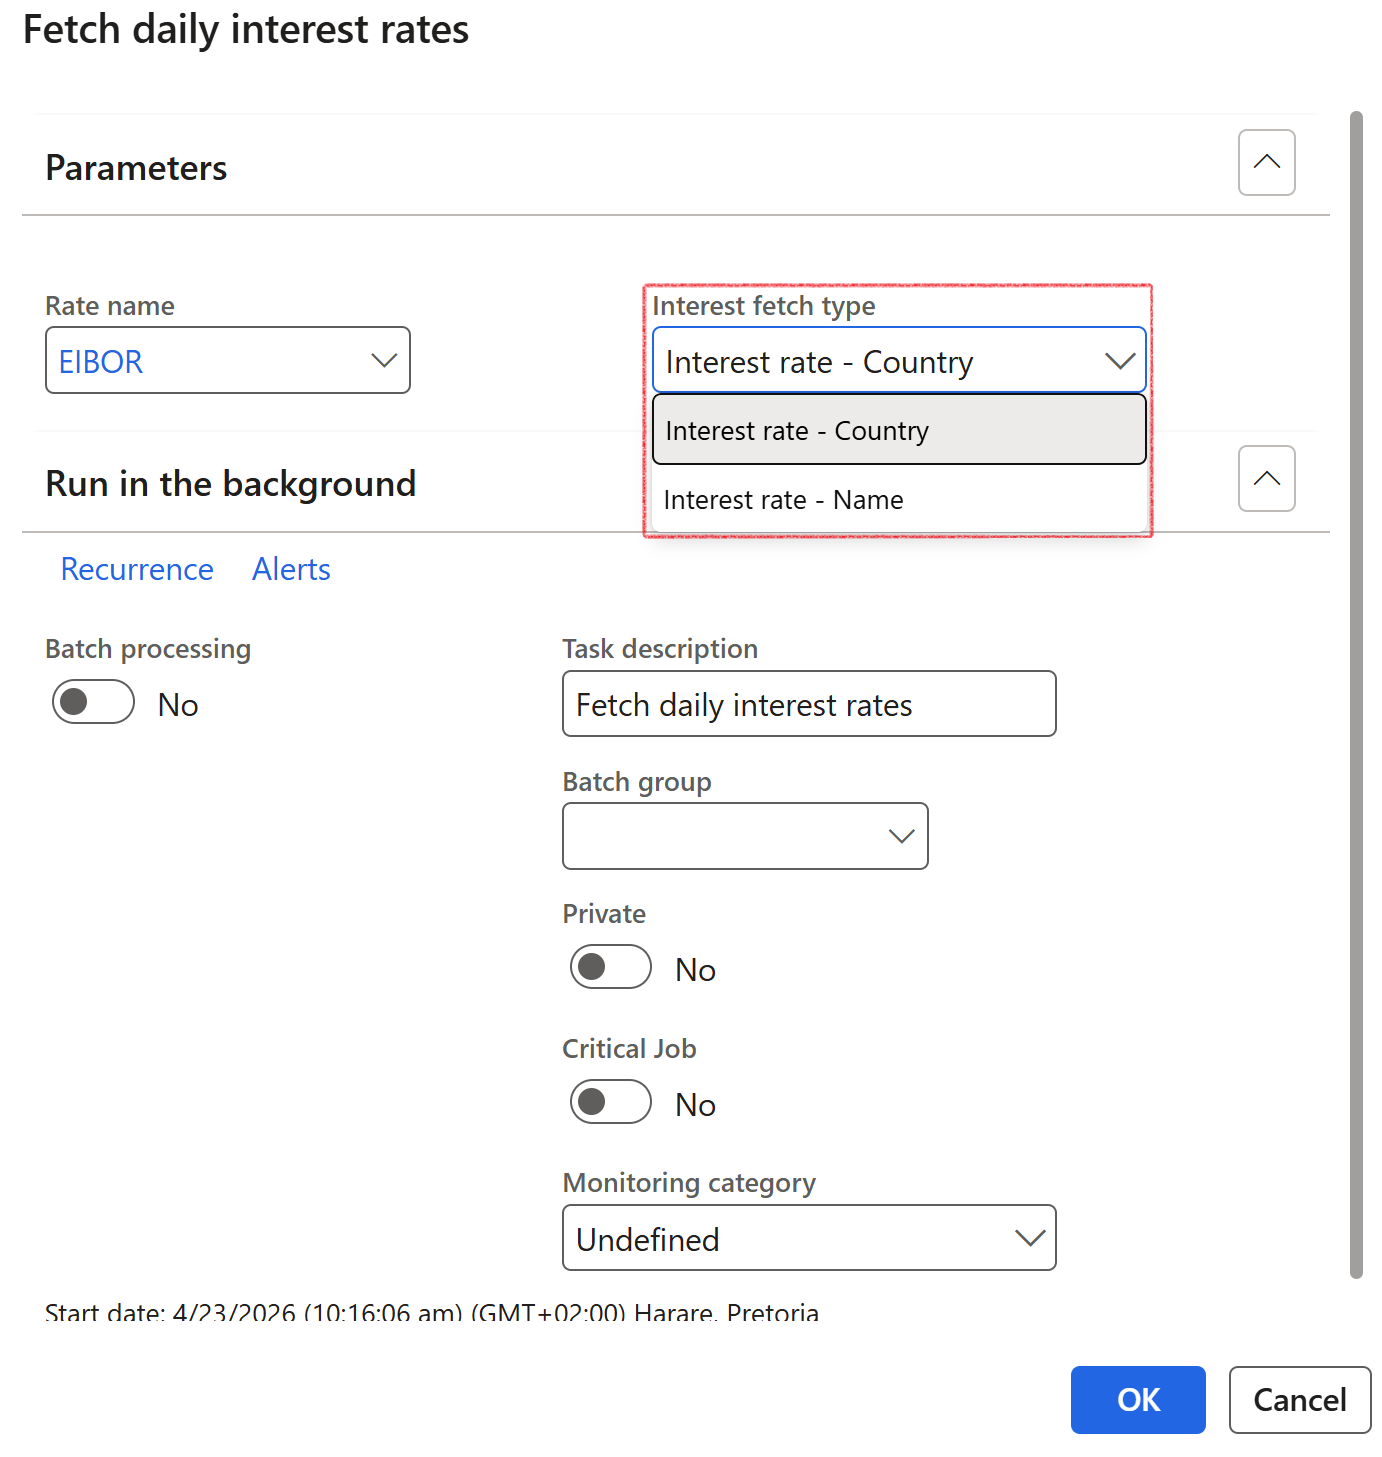This screenshot has width=1382, height=1457.
Task: Click the Rate name dropdown chevron
Action: tap(384, 360)
